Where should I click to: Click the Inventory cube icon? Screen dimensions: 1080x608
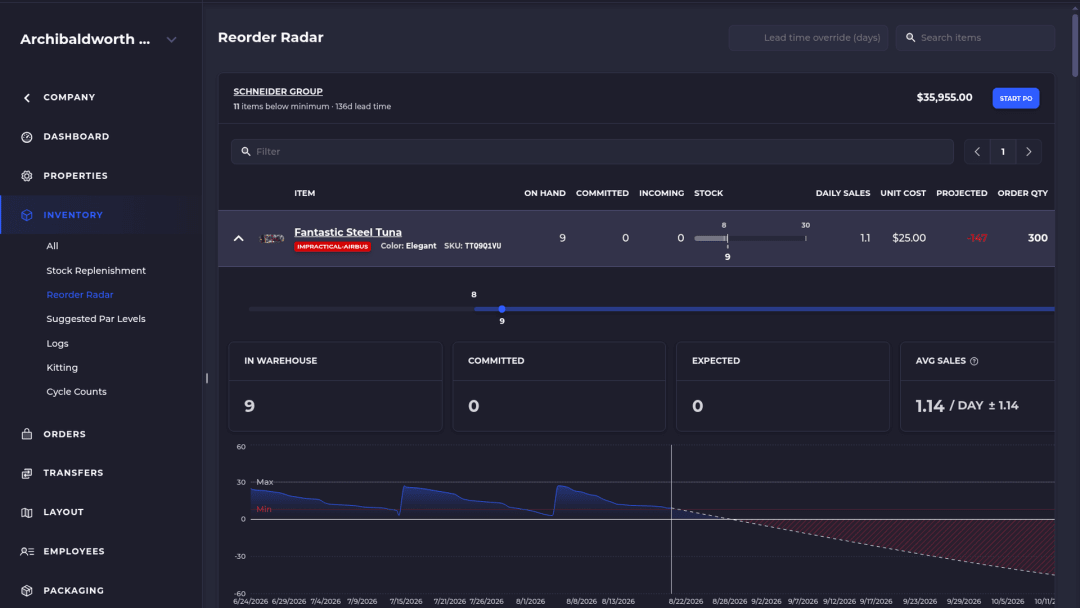[27, 216]
